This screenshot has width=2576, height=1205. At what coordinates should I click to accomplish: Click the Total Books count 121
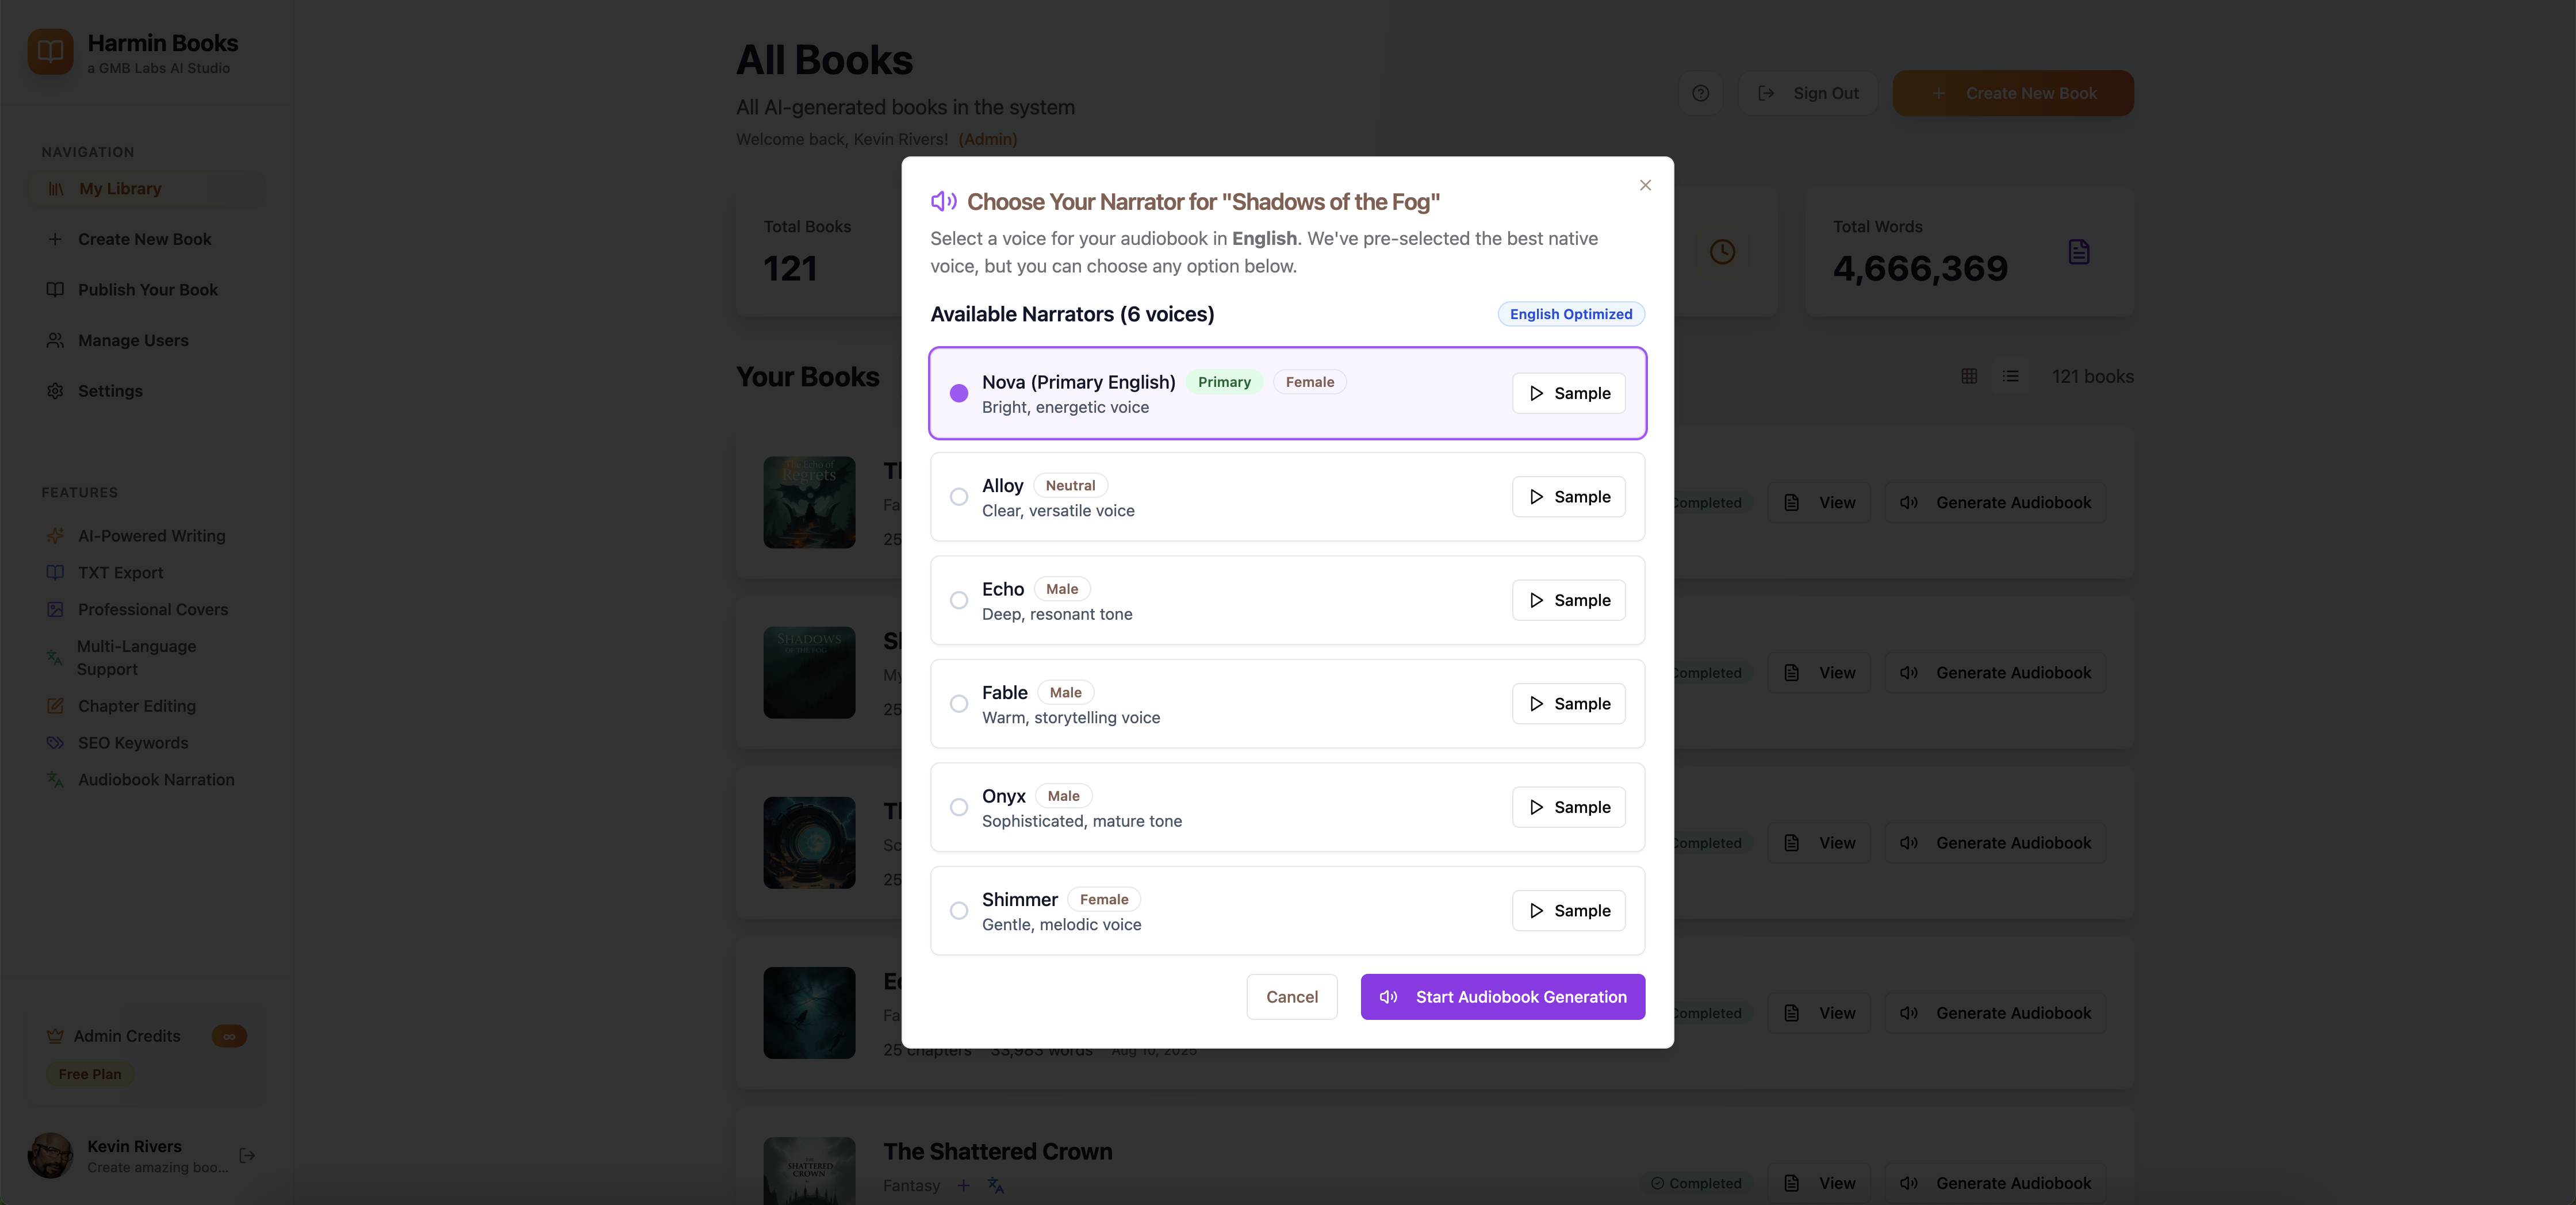click(x=790, y=268)
